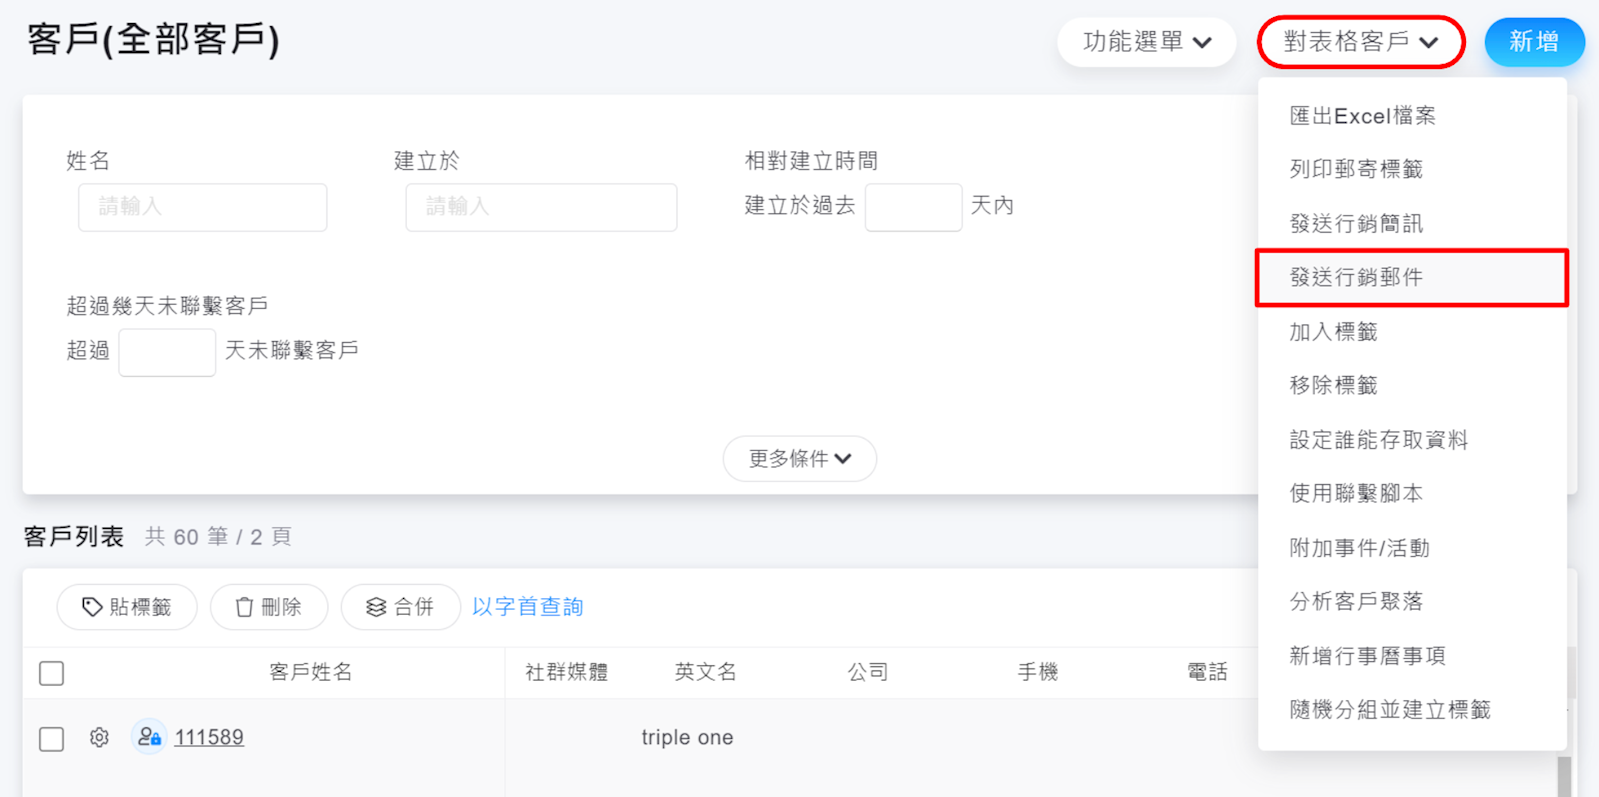This screenshot has height=797, width=1599.
Task: Click the 姓名 input field
Action: pyautogui.click(x=203, y=207)
